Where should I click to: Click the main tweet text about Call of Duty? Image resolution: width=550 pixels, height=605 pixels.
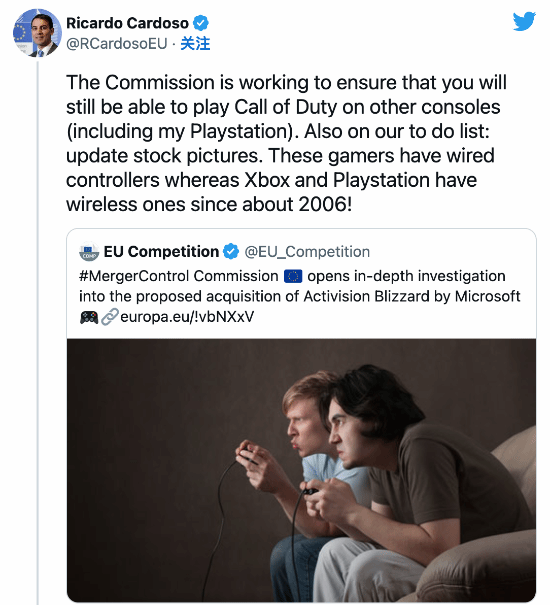[x=286, y=143]
